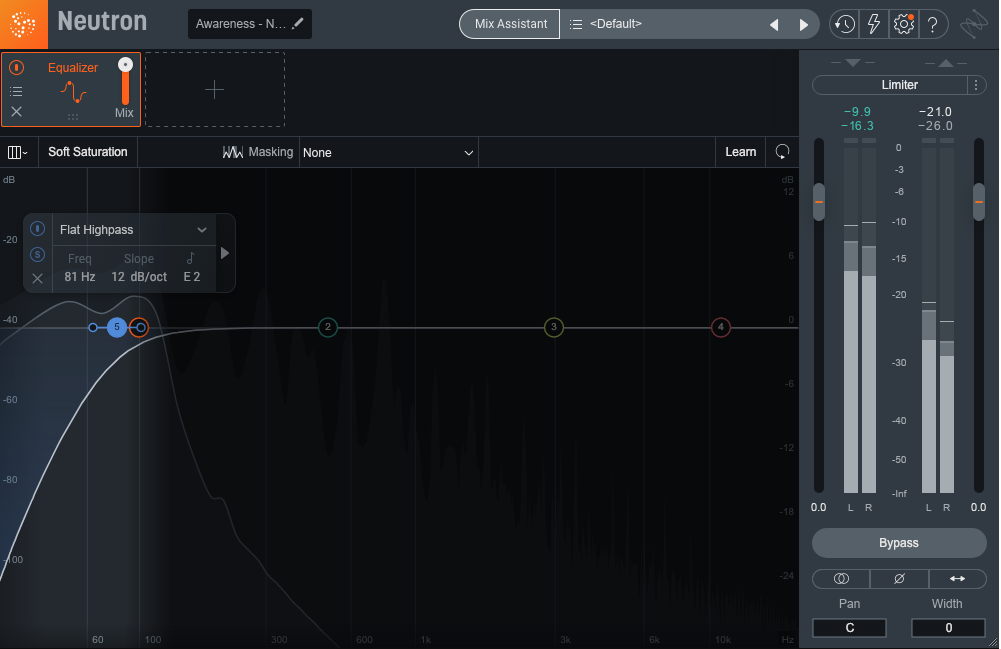Click the Width value field 0
This screenshot has height=649, width=1001.
[x=948, y=628]
